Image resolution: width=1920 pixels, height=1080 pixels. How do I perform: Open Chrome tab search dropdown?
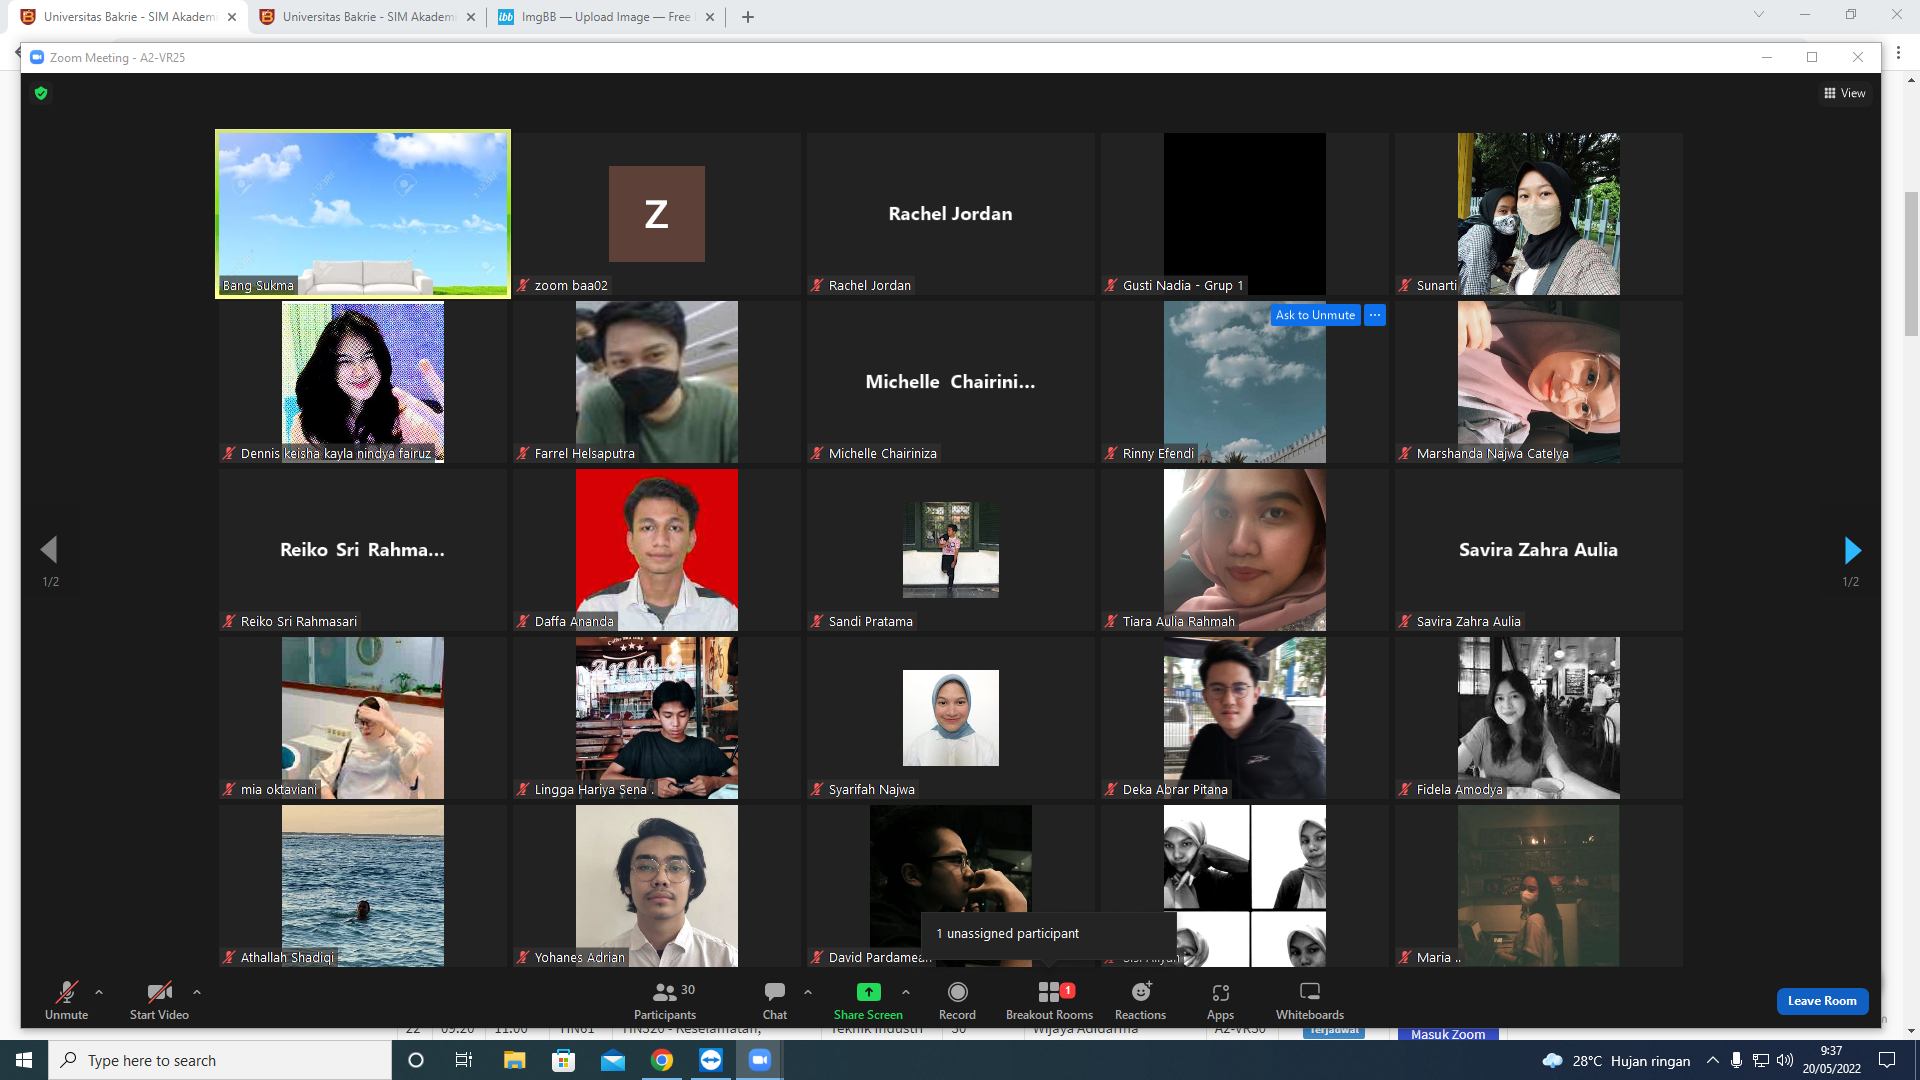pos(1759,15)
